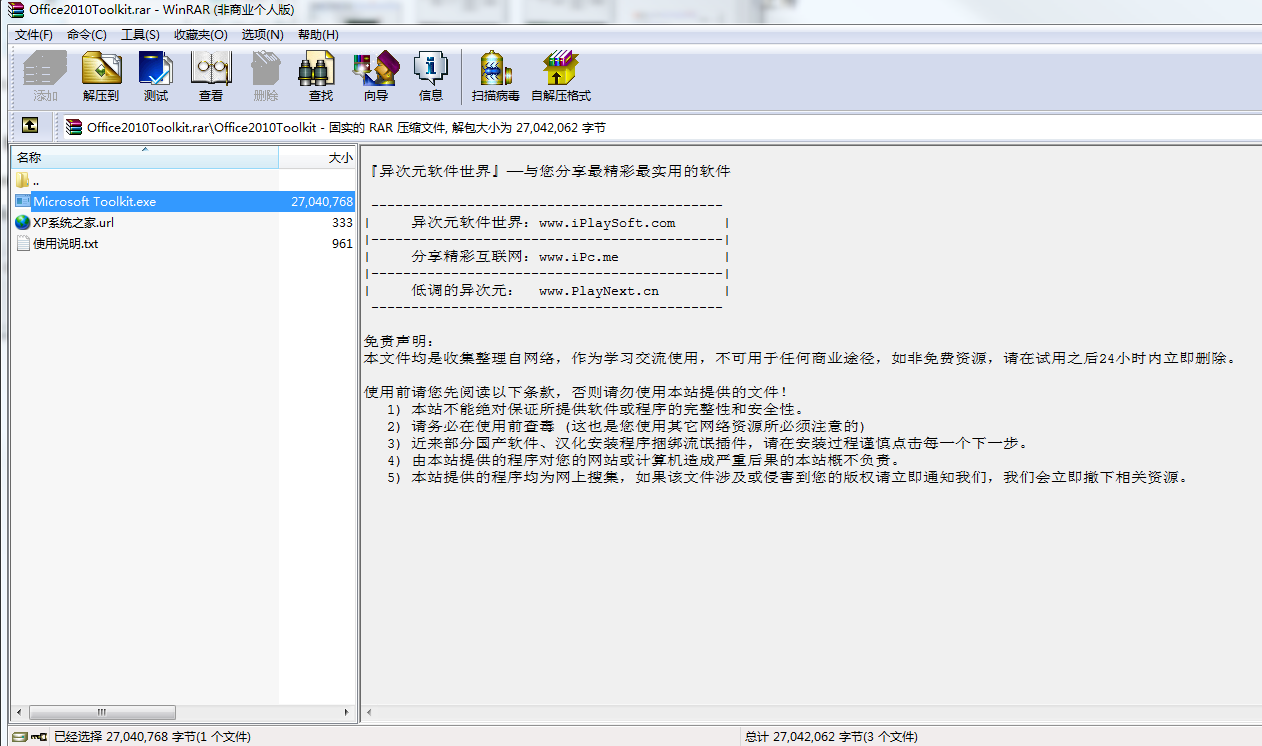
Task: Click the parent folder '..' icon
Action: pyautogui.click(x=23, y=180)
